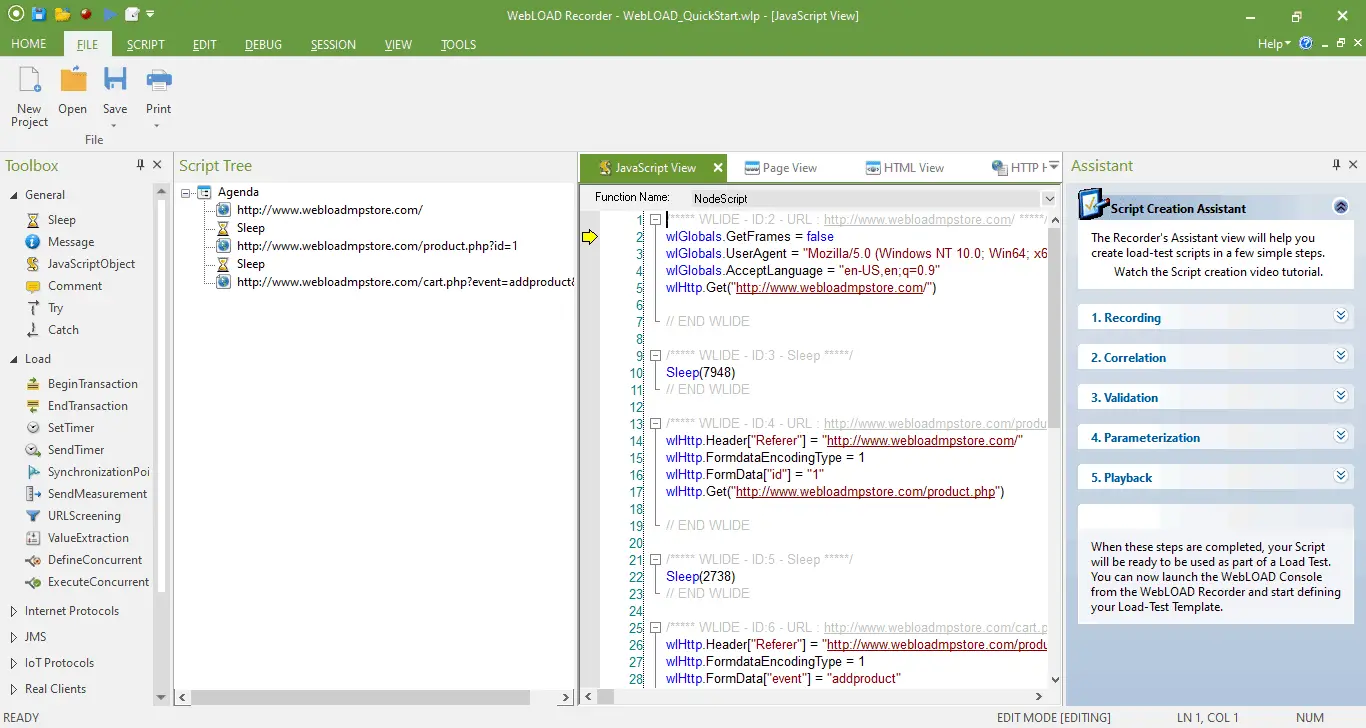Collapse the code block at line 1
Viewport: 1366px width, 728px height.
[x=656, y=220]
